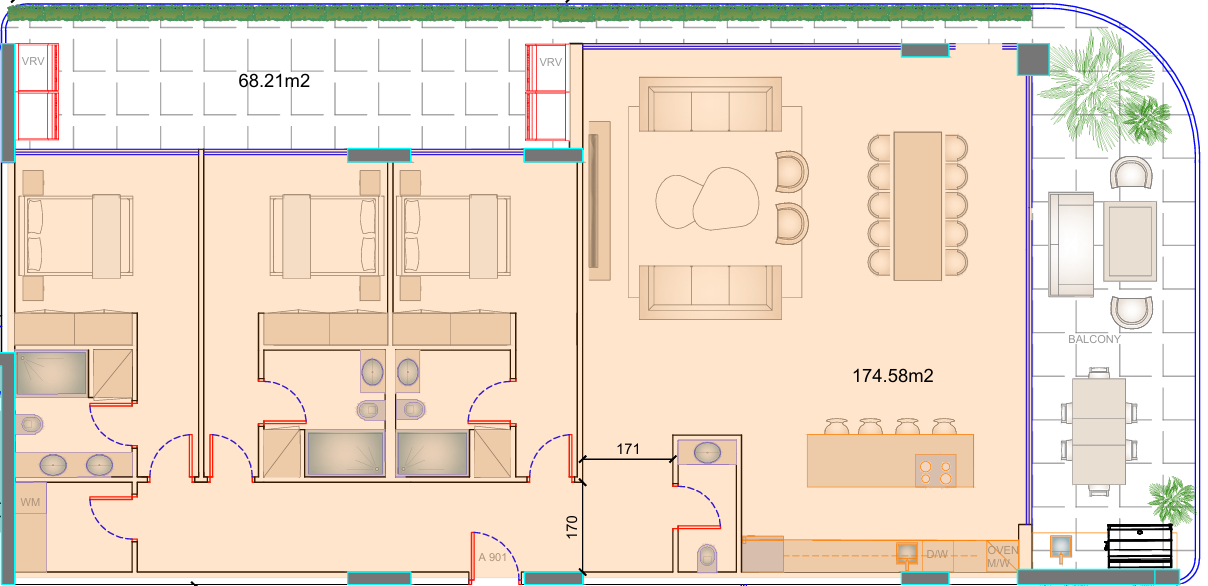
Task: Click the toilet in the guest WC
Action: [x=707, y=556]
